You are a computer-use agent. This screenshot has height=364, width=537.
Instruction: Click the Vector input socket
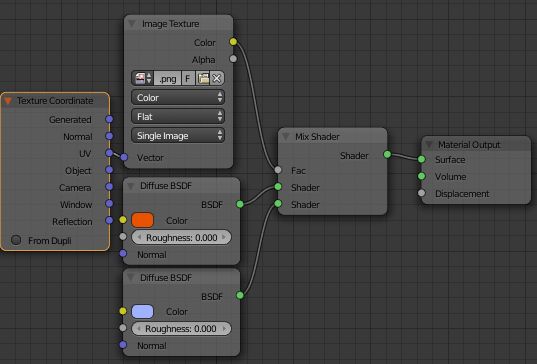coord(124,157)
